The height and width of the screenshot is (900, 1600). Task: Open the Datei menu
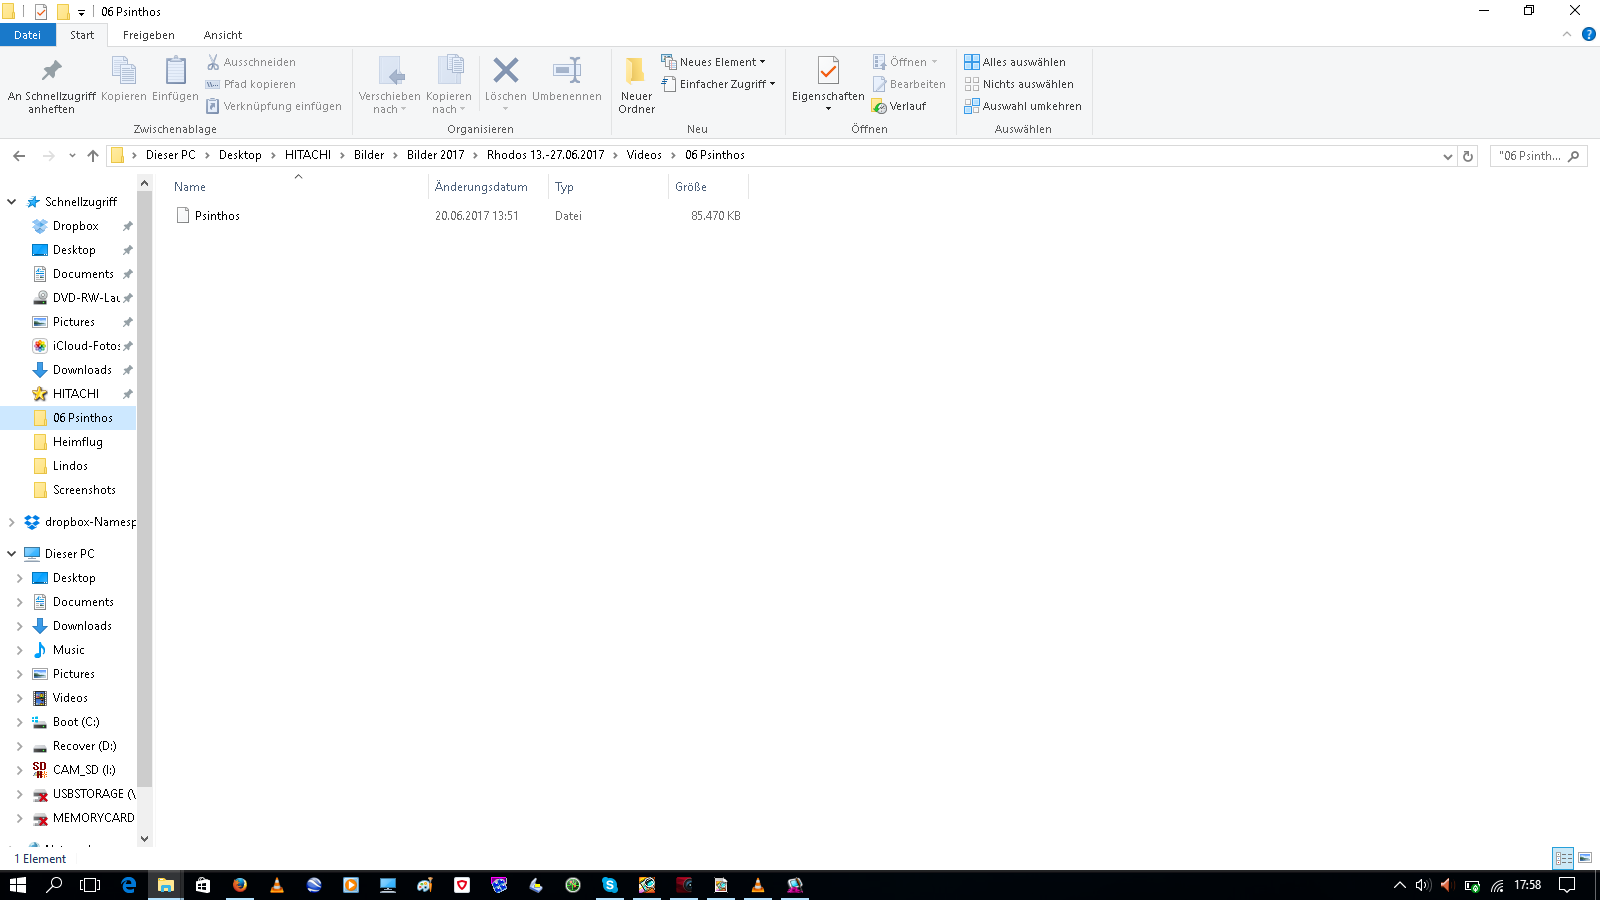tap(27, 35)
